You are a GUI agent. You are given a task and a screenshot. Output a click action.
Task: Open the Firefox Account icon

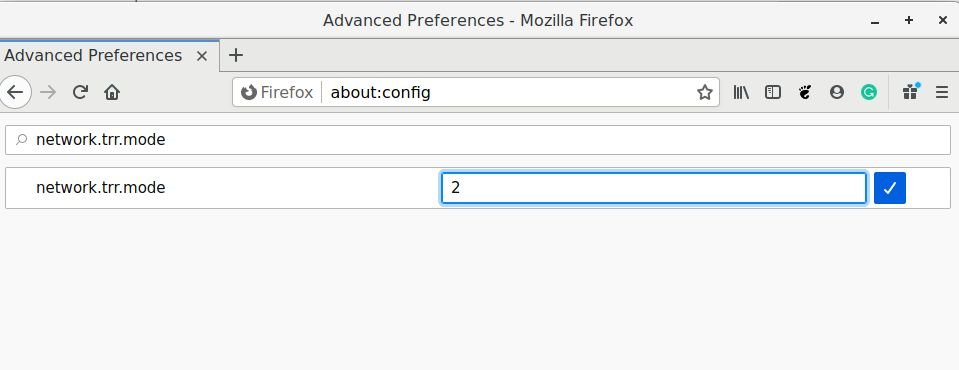837,92
